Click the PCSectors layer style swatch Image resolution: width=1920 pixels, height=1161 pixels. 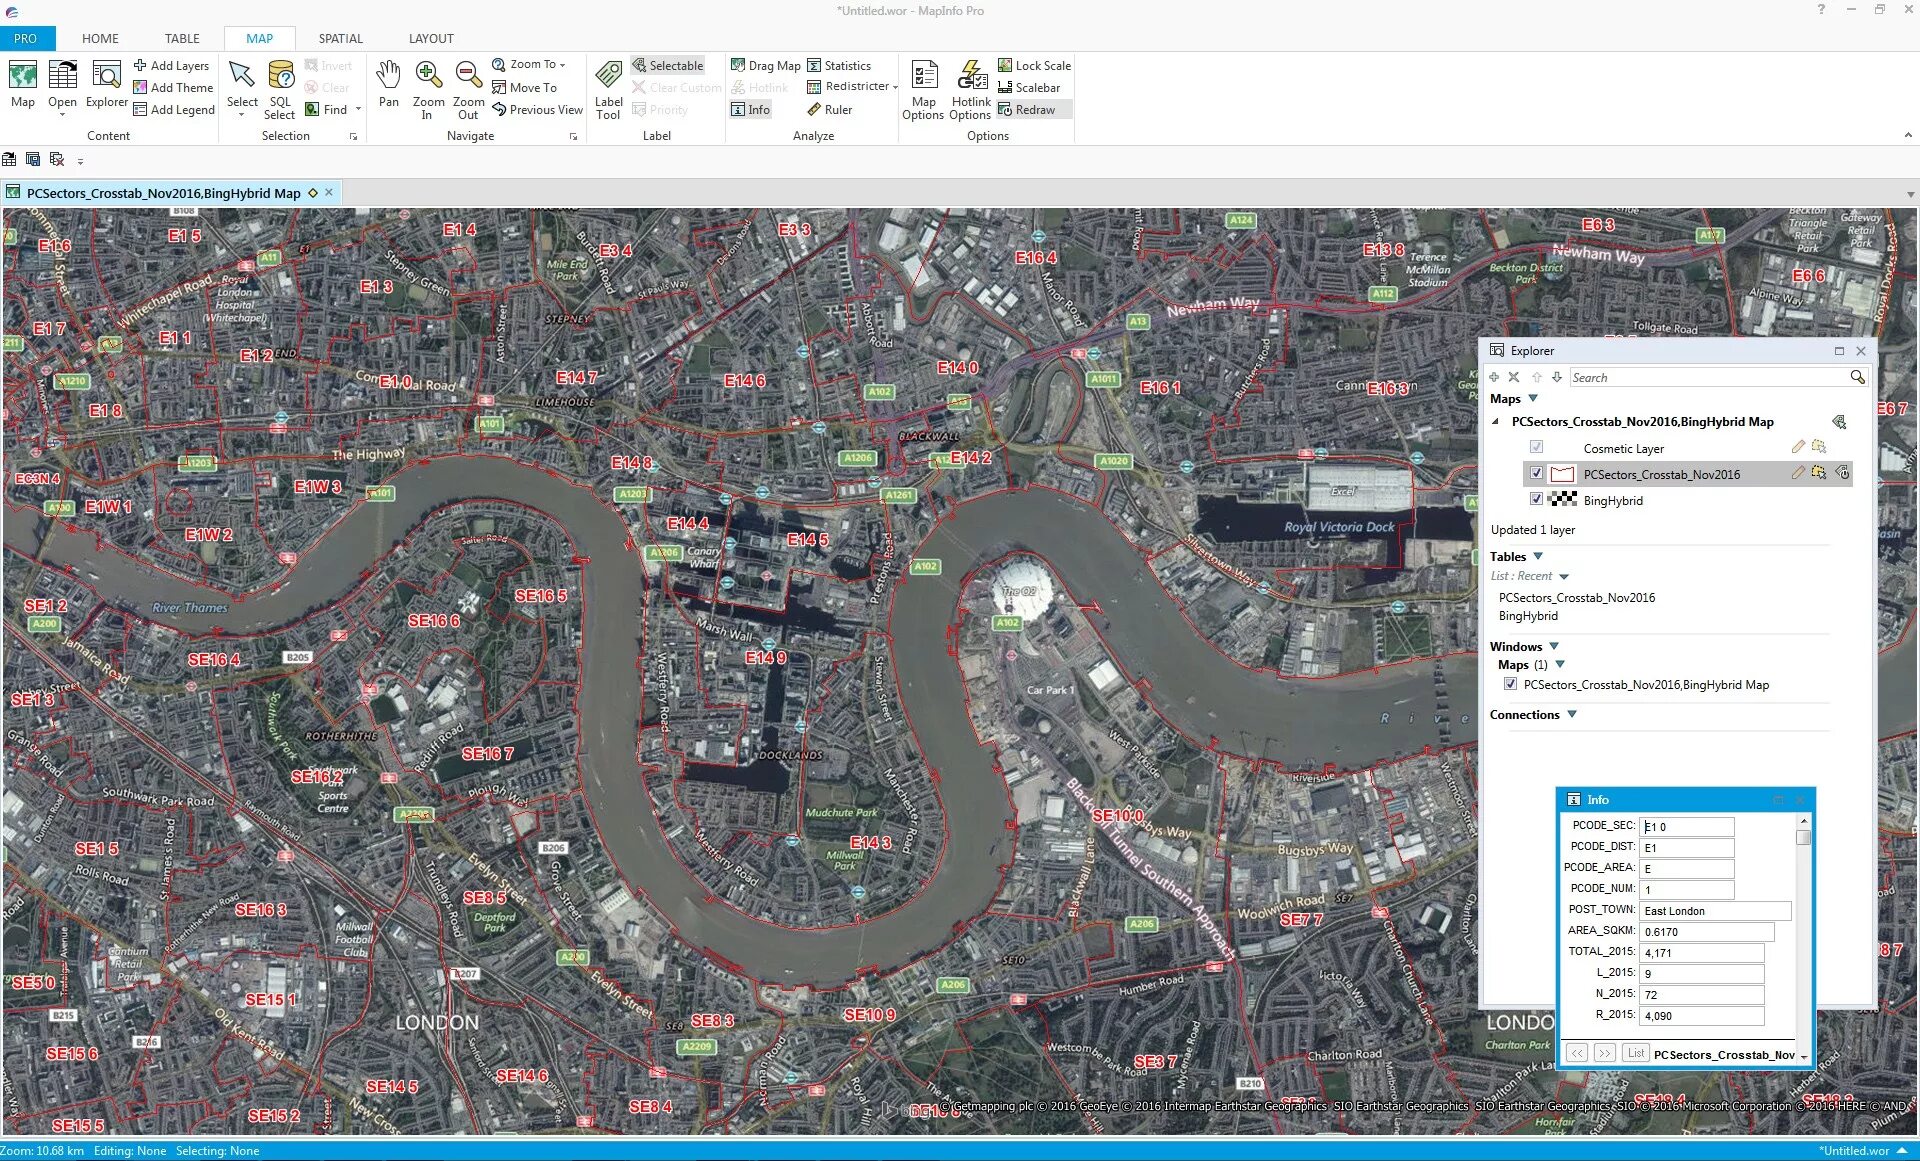(x=1562, y=474)
